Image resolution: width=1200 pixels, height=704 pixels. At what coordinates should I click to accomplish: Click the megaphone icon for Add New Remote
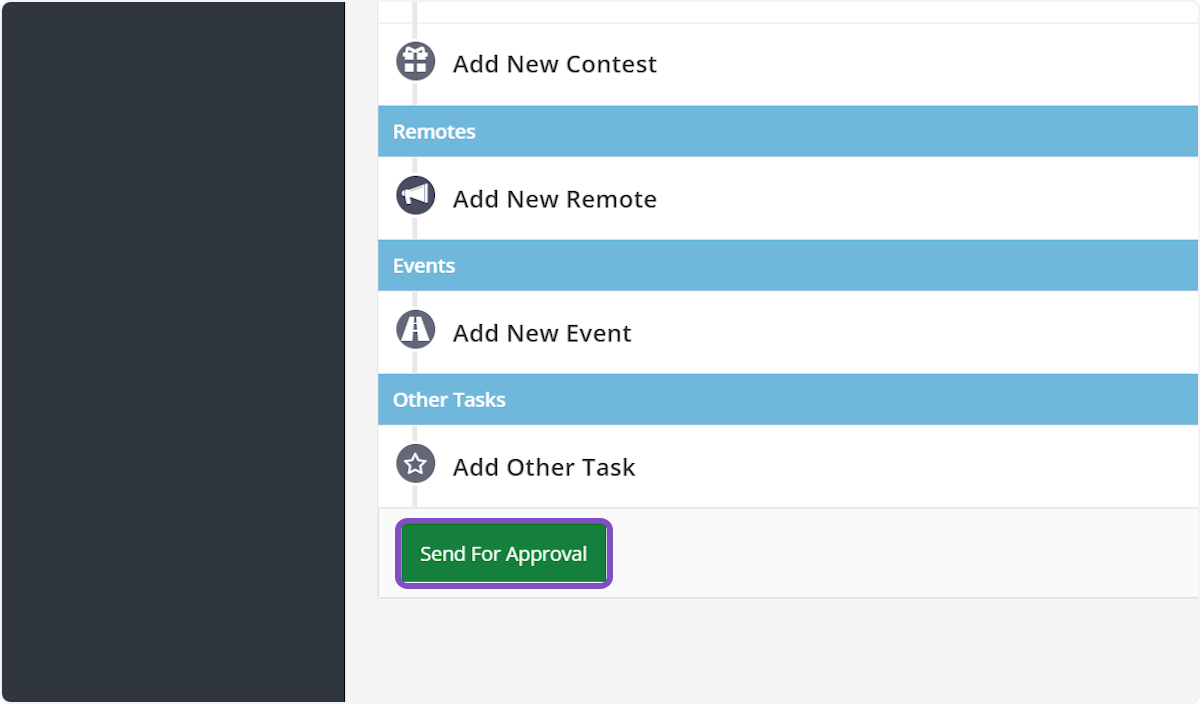click(415, 196)
